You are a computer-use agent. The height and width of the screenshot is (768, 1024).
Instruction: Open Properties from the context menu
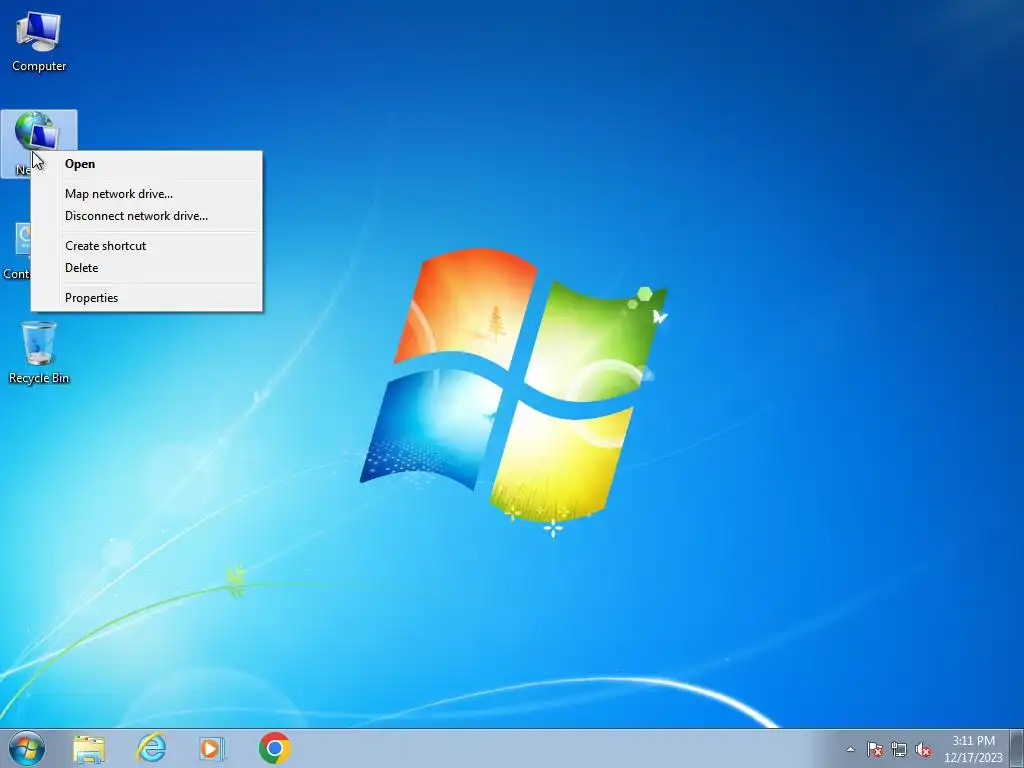pyautogui.click(x=146, y=298)
